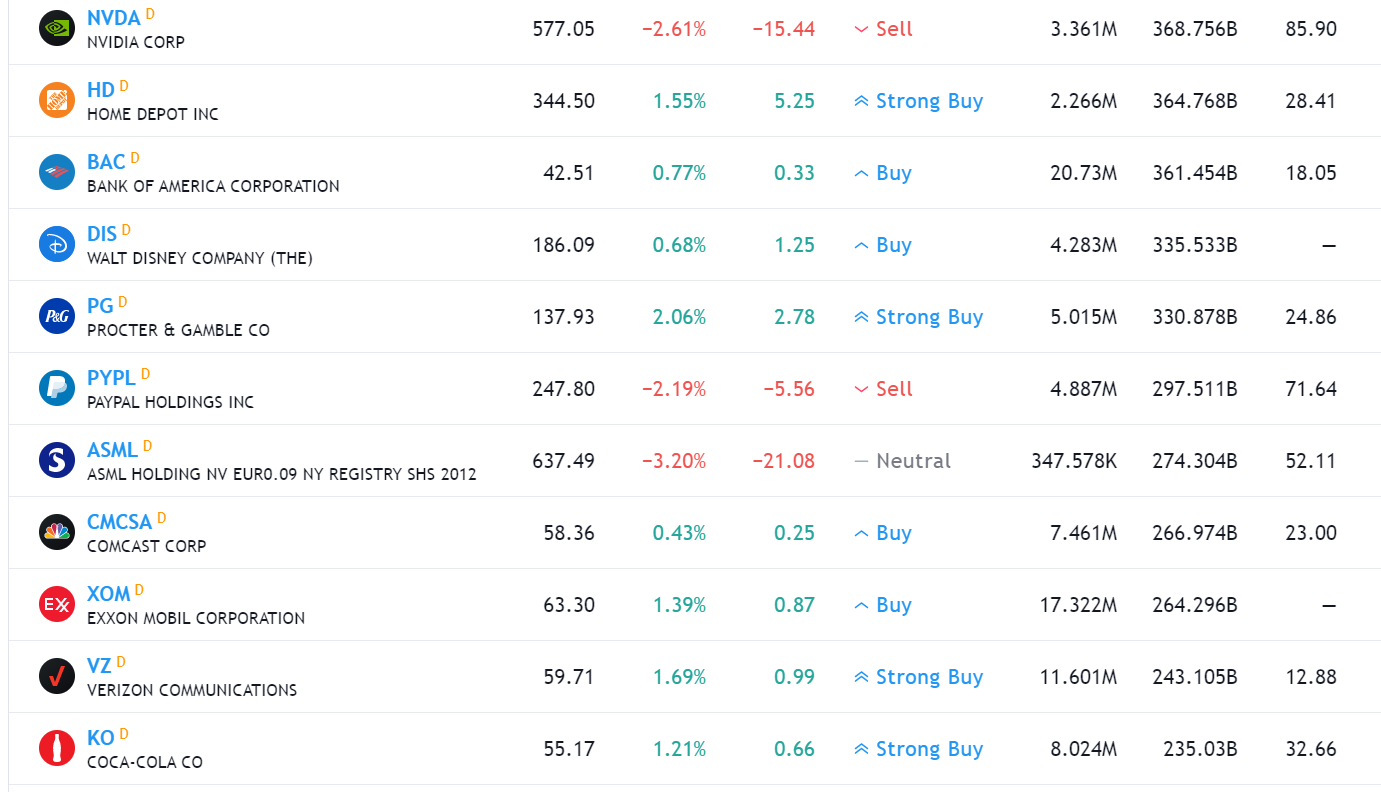Select the Strong Buy rating for PG
The height and width of the screenshot is (792, 1381).
pyautogui.click(x=918, y=317)
